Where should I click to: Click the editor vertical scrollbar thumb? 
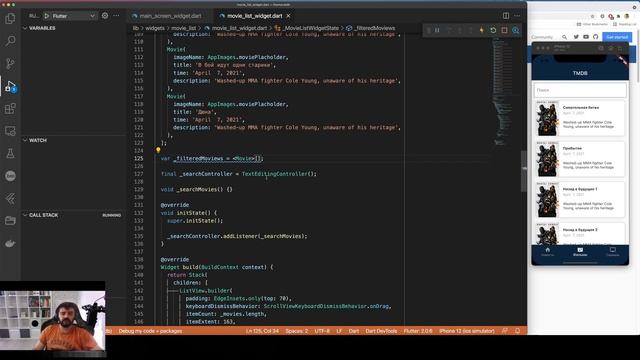524,171
